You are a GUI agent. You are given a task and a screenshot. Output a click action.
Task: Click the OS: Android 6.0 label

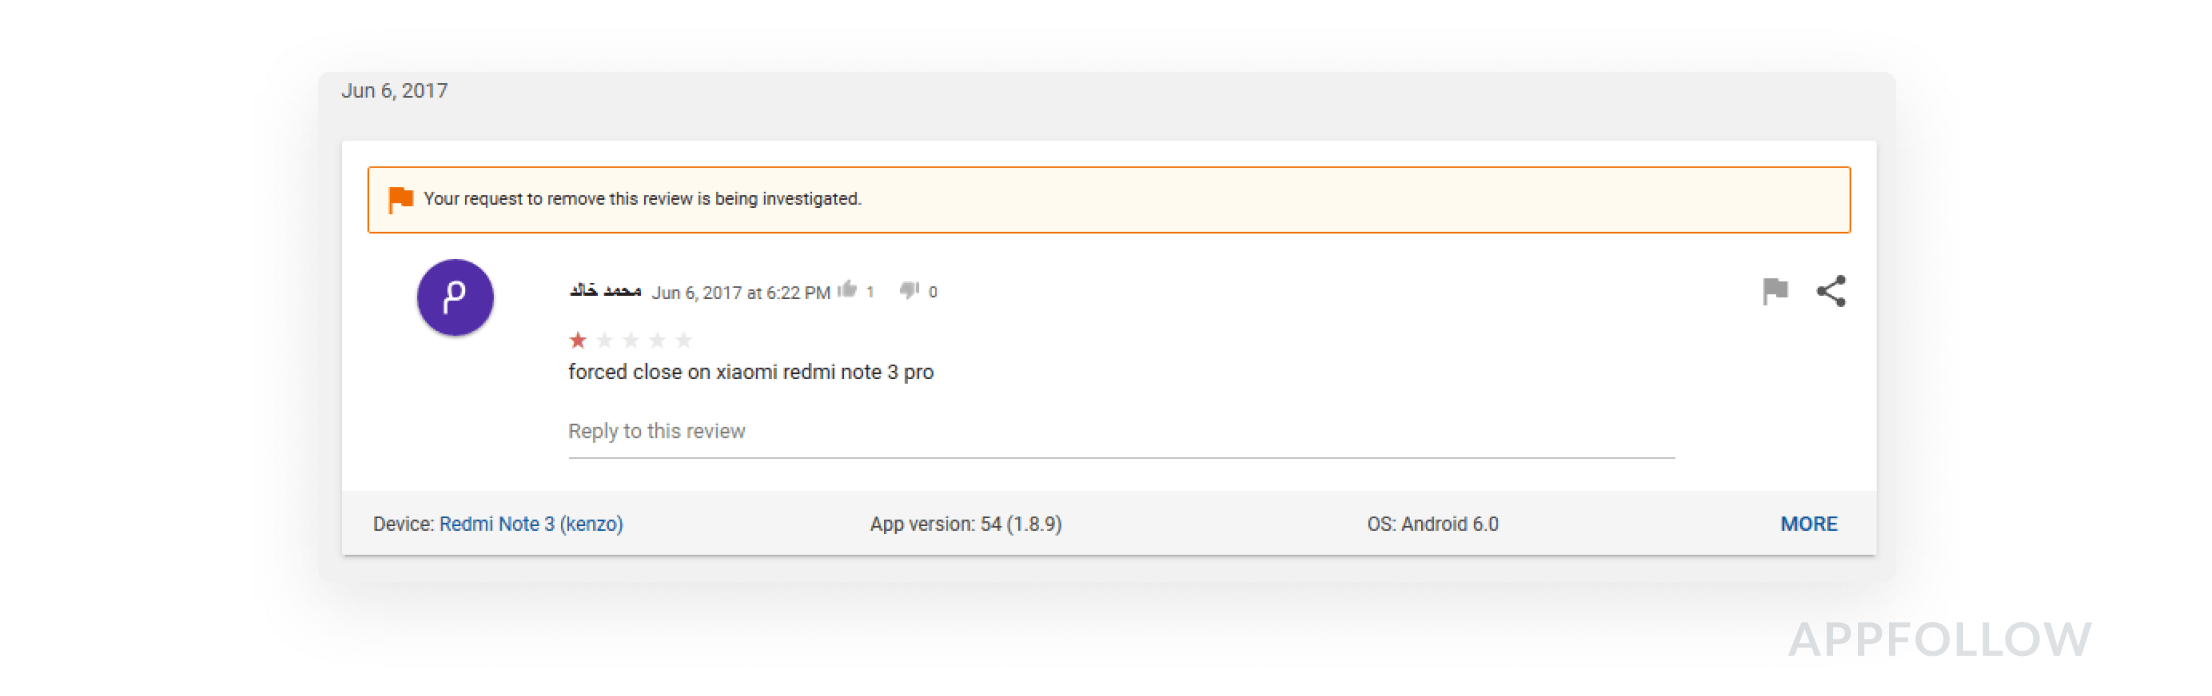[x=1432, y=524]
